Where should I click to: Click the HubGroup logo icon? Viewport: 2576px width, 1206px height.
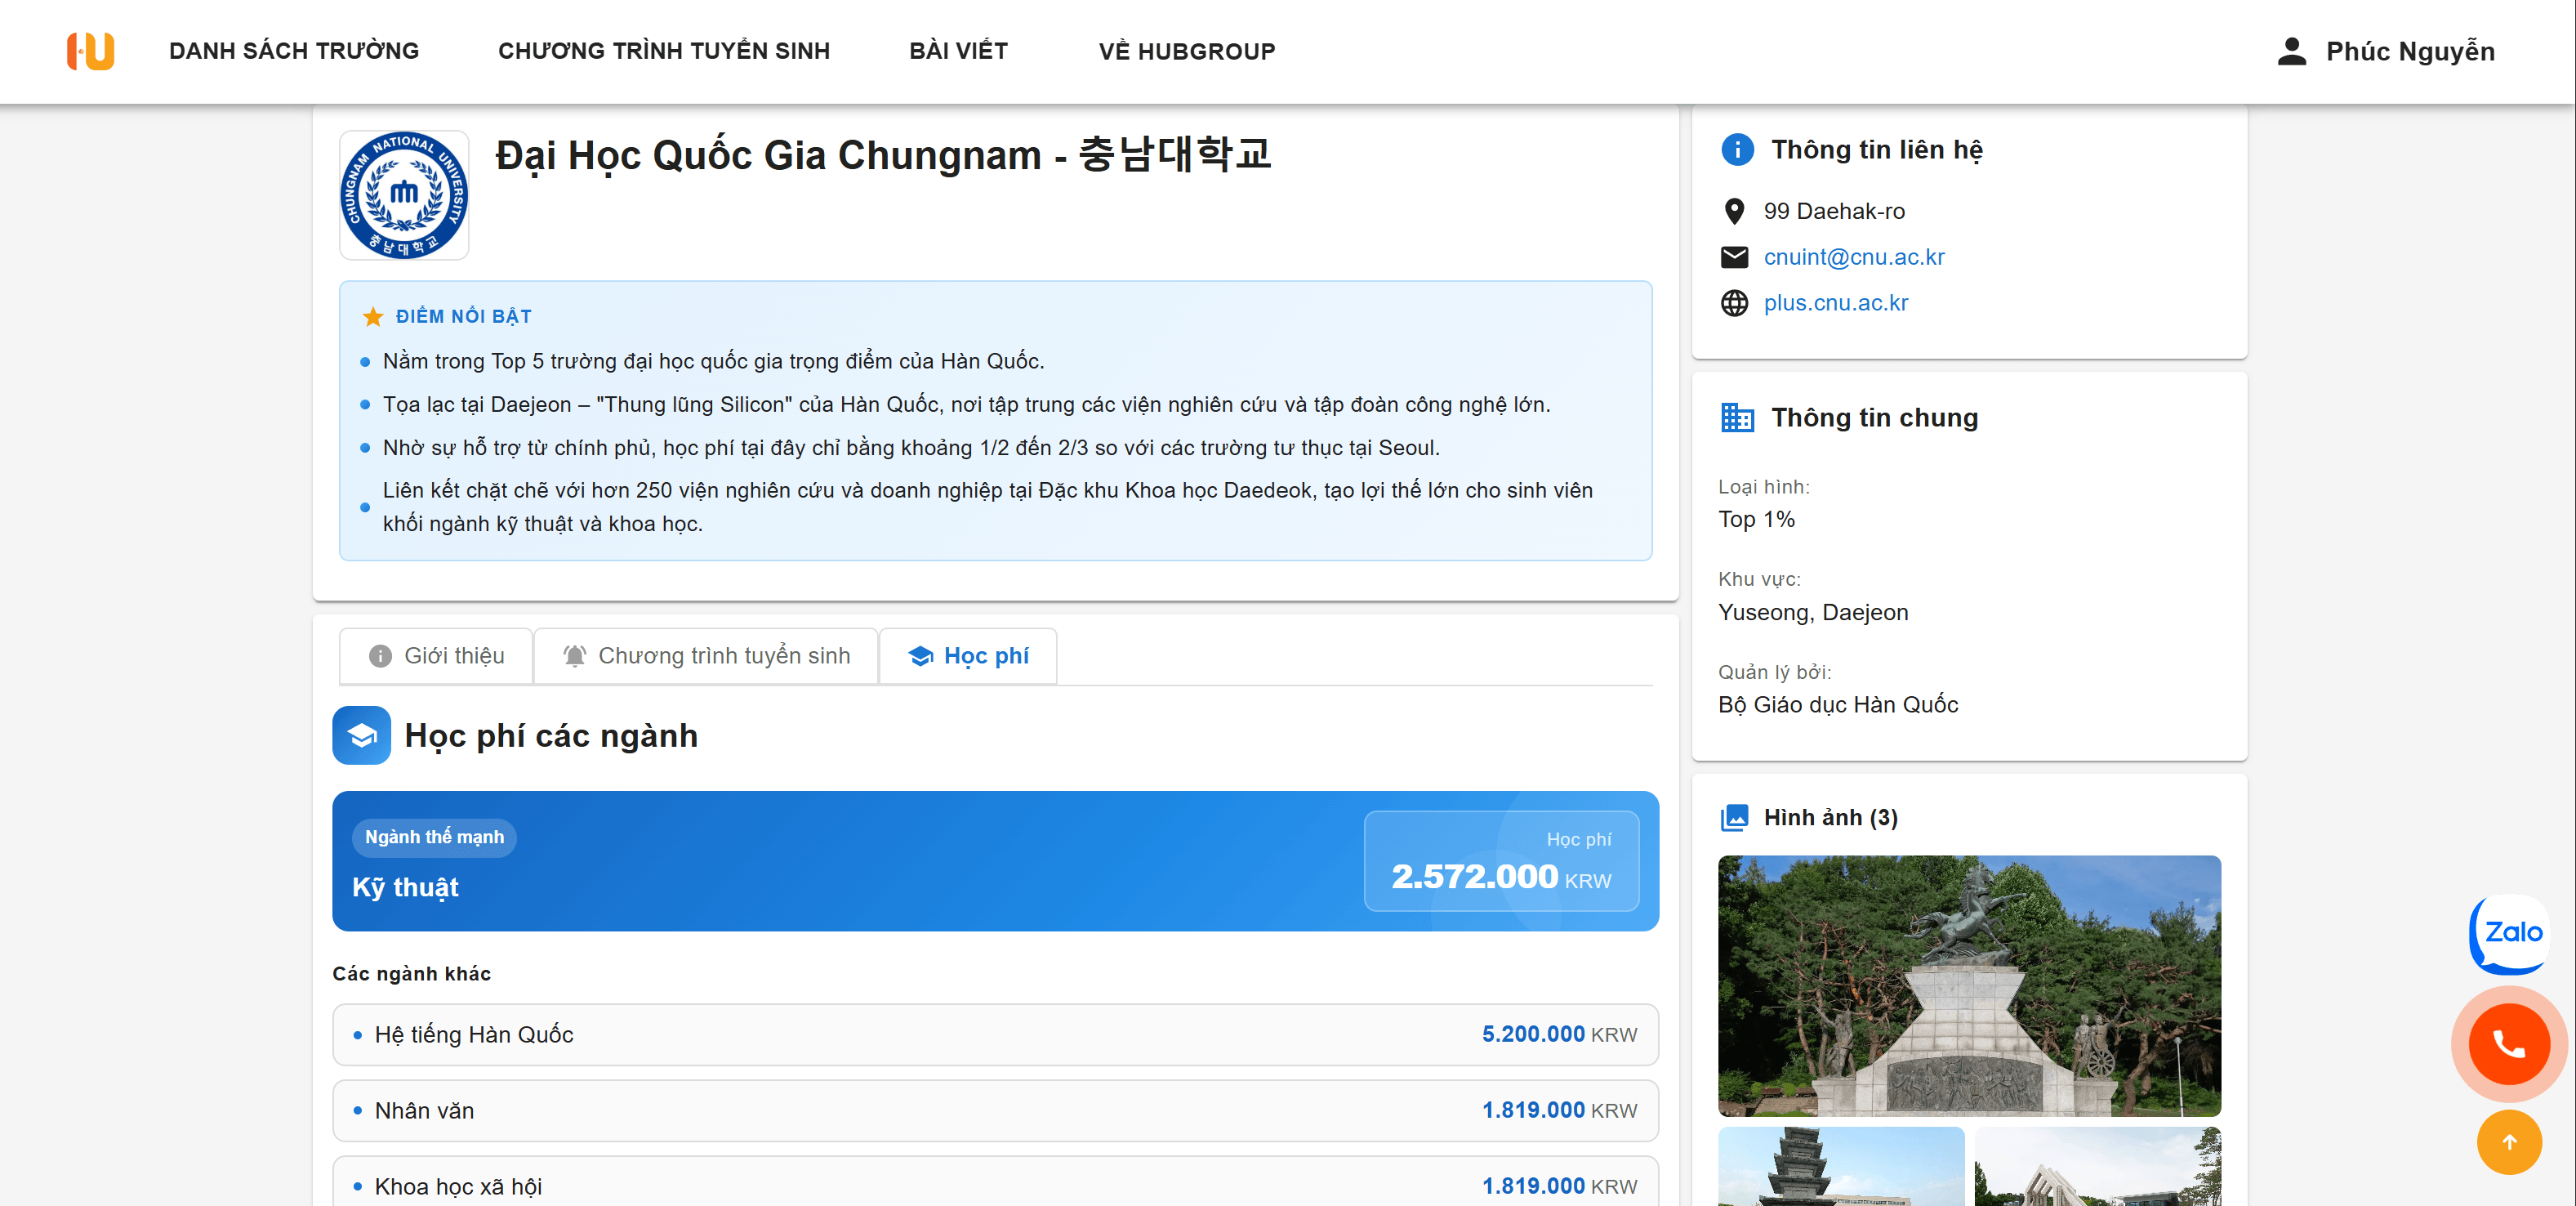(90, 51)
